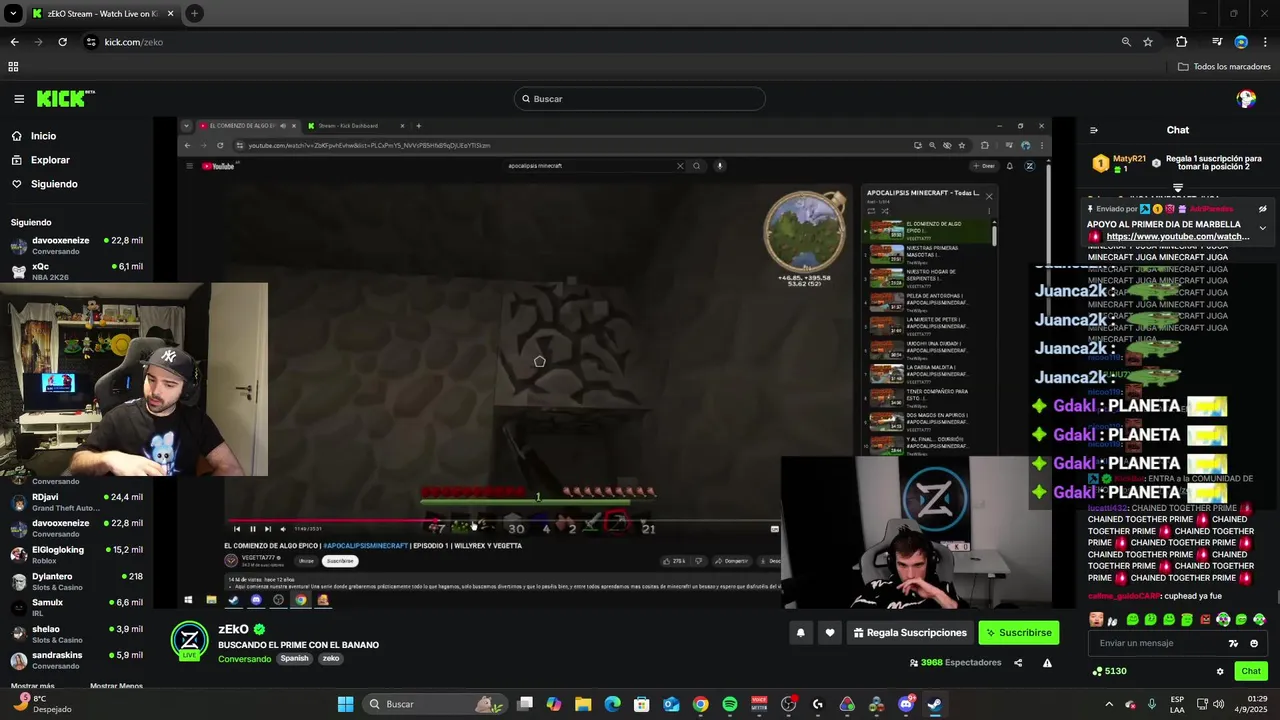Click the zEkO LIVE channel avatar

[x=189, y=642]
